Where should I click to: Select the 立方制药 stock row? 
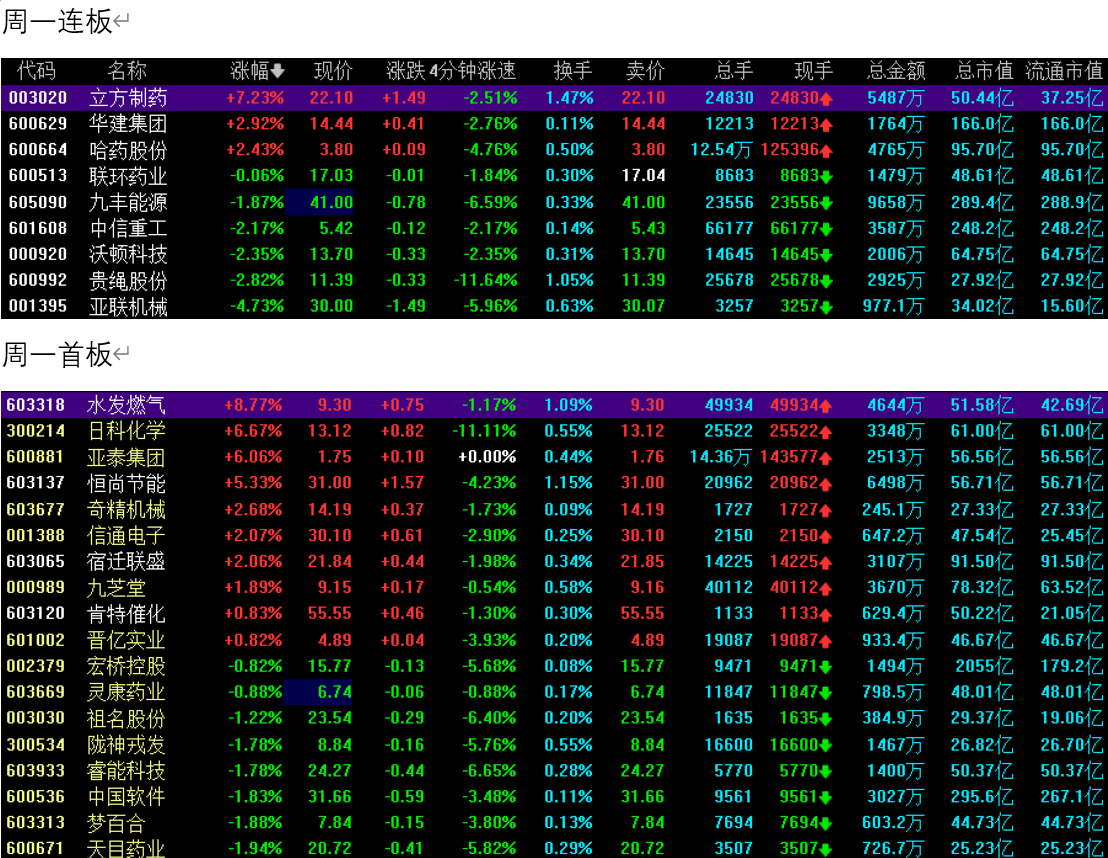[554, 98]
